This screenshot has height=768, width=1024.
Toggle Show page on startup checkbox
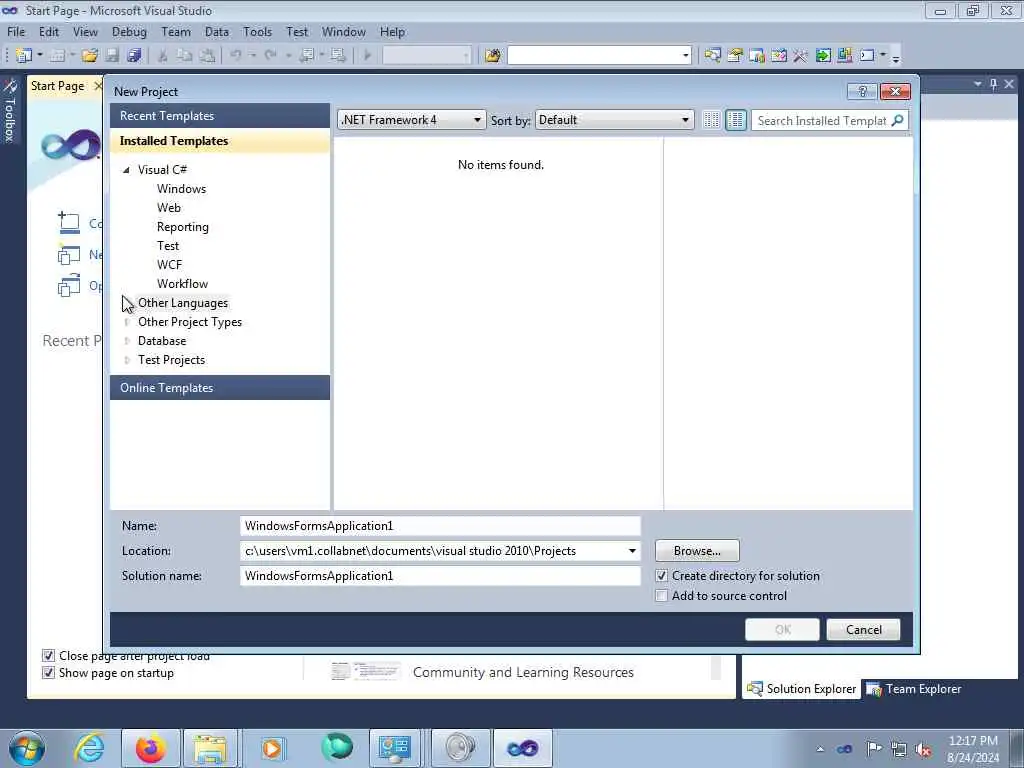48,673
